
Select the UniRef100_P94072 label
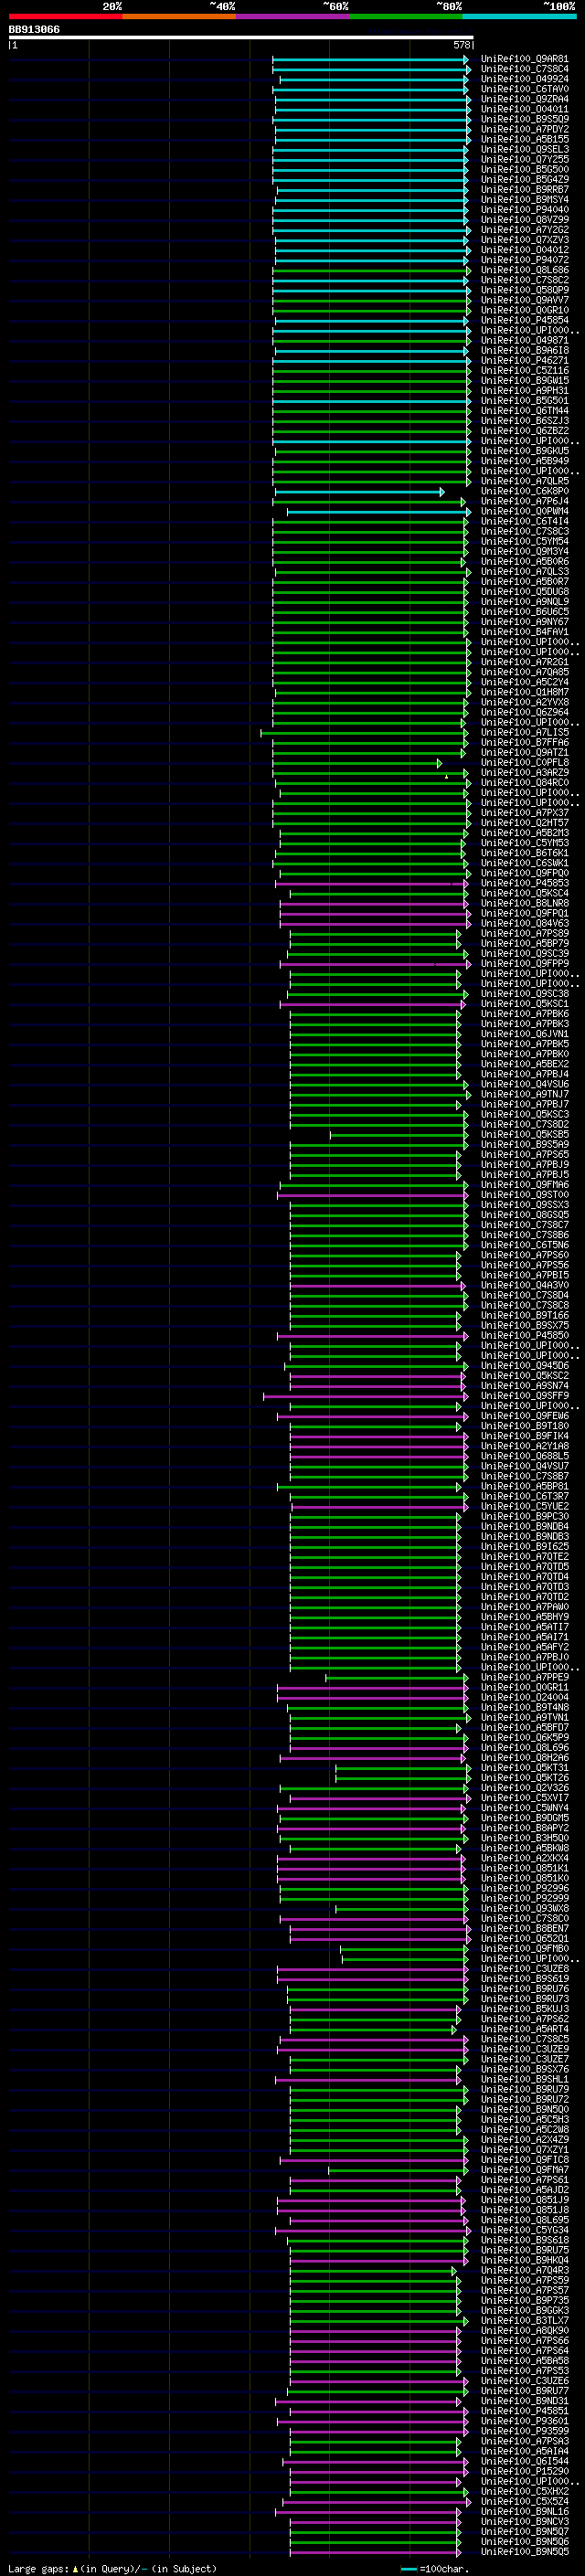525,260
